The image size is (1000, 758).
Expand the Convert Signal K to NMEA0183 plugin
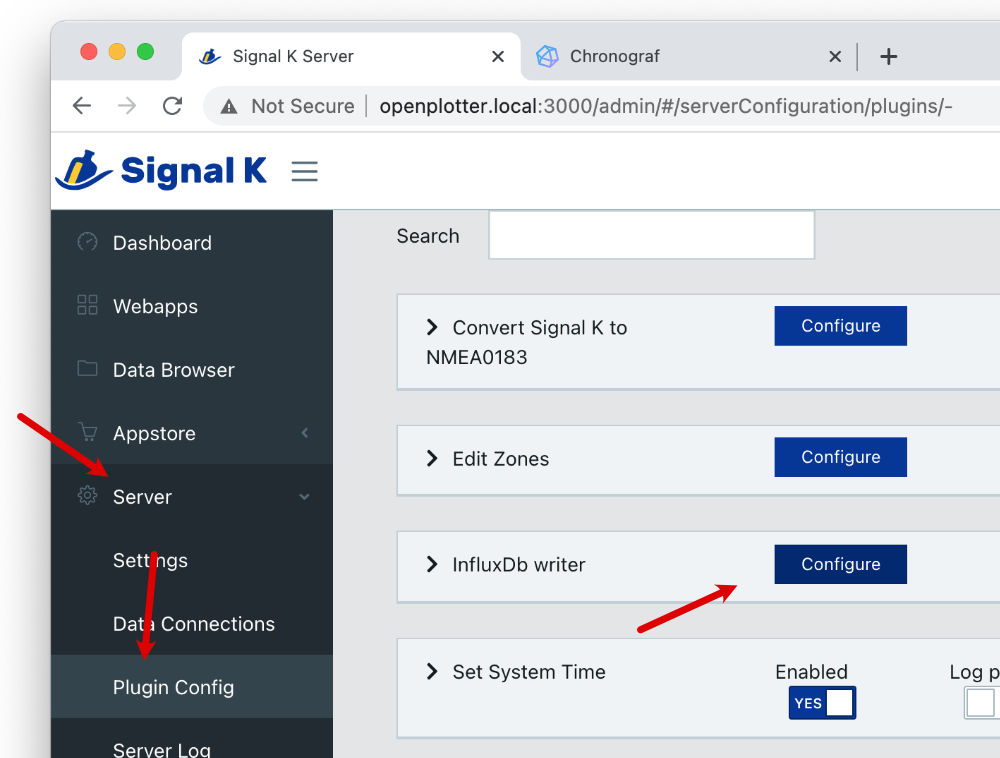pyautogui.click(x=432, y=327)
